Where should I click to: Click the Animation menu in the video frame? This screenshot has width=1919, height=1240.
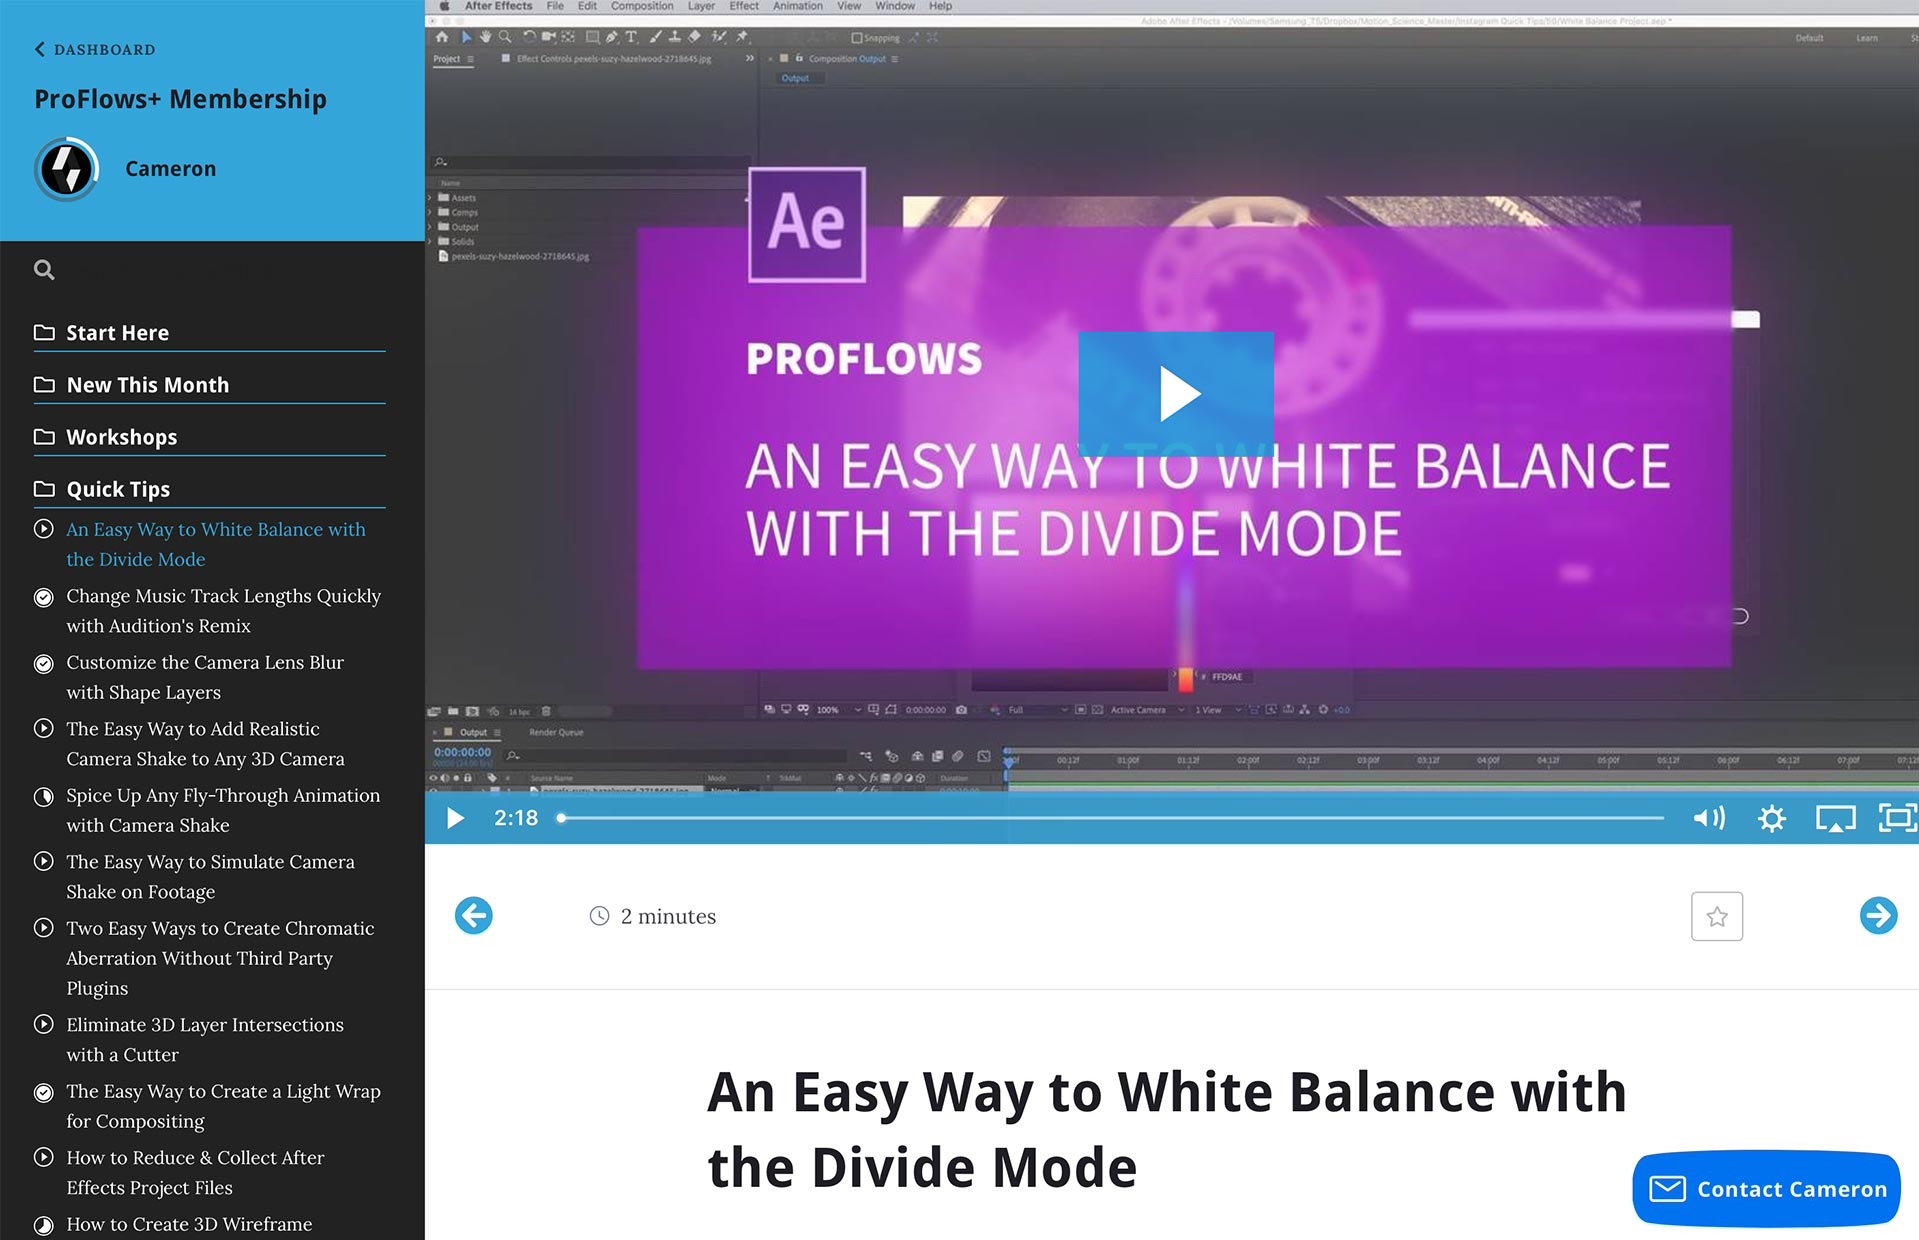tap(798, 6)
